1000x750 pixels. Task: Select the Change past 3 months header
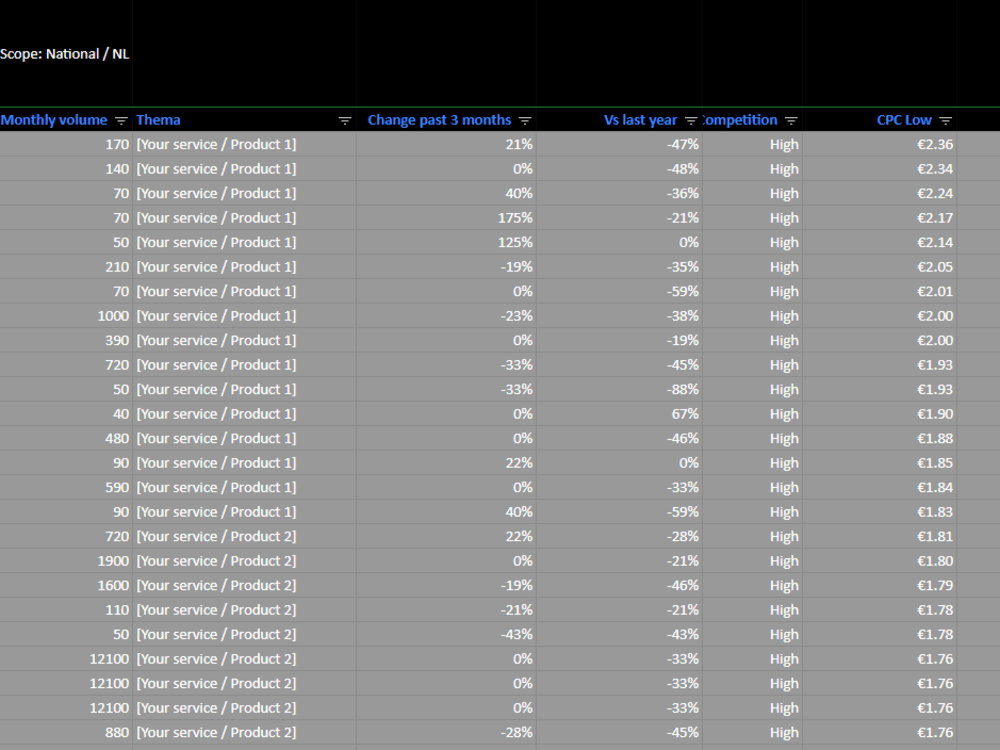tap(439, 120)
